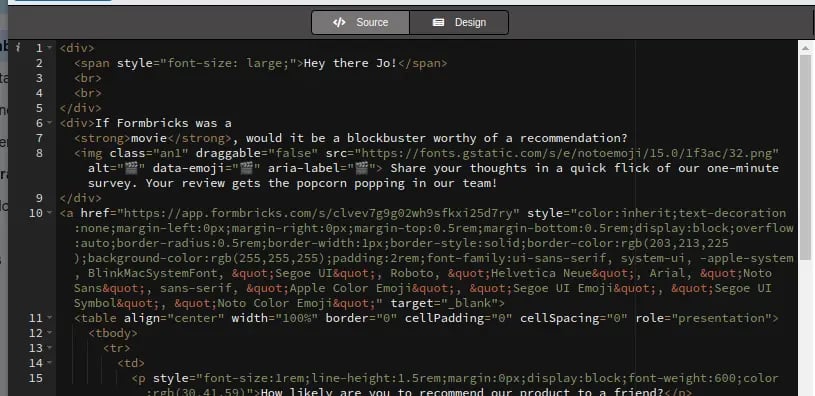This screenshot has height=396, width=815.
Task: Collapse the tbody fold arrow at line 12
Action: click(x=50, y=333)
